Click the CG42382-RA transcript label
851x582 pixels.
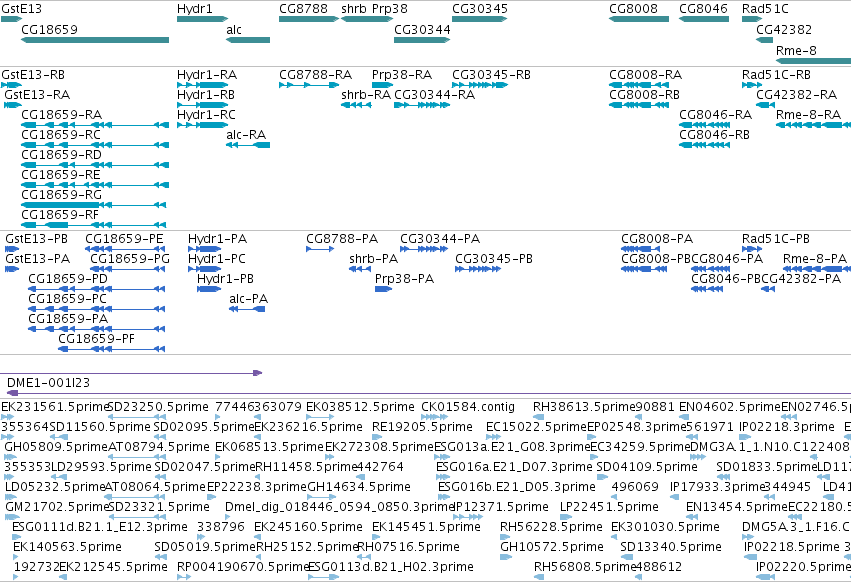point(796,94)
